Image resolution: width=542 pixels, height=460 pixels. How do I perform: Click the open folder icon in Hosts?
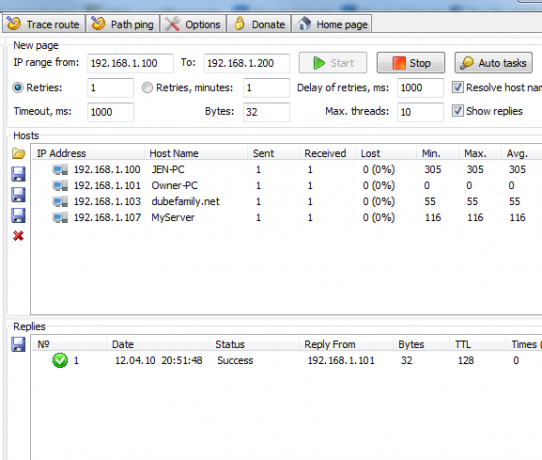[x=19, y=153]
